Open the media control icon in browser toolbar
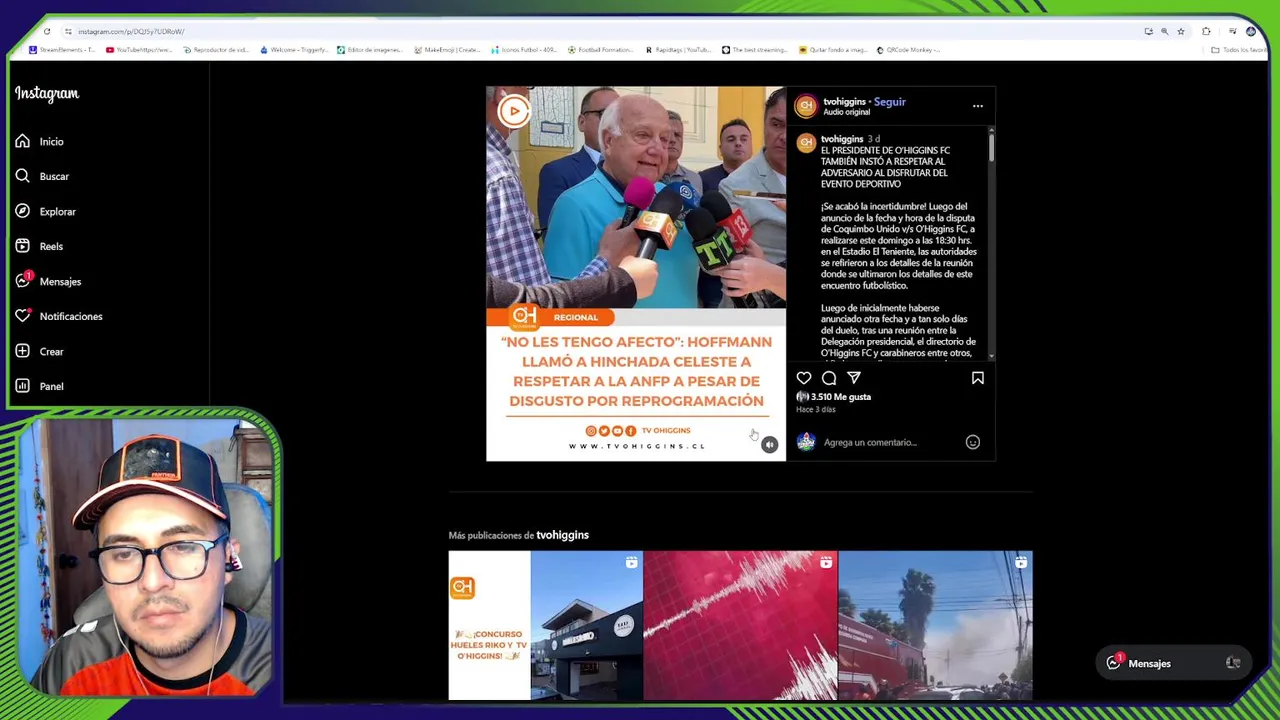The image size is (1280, 720). click(1232, 31)
